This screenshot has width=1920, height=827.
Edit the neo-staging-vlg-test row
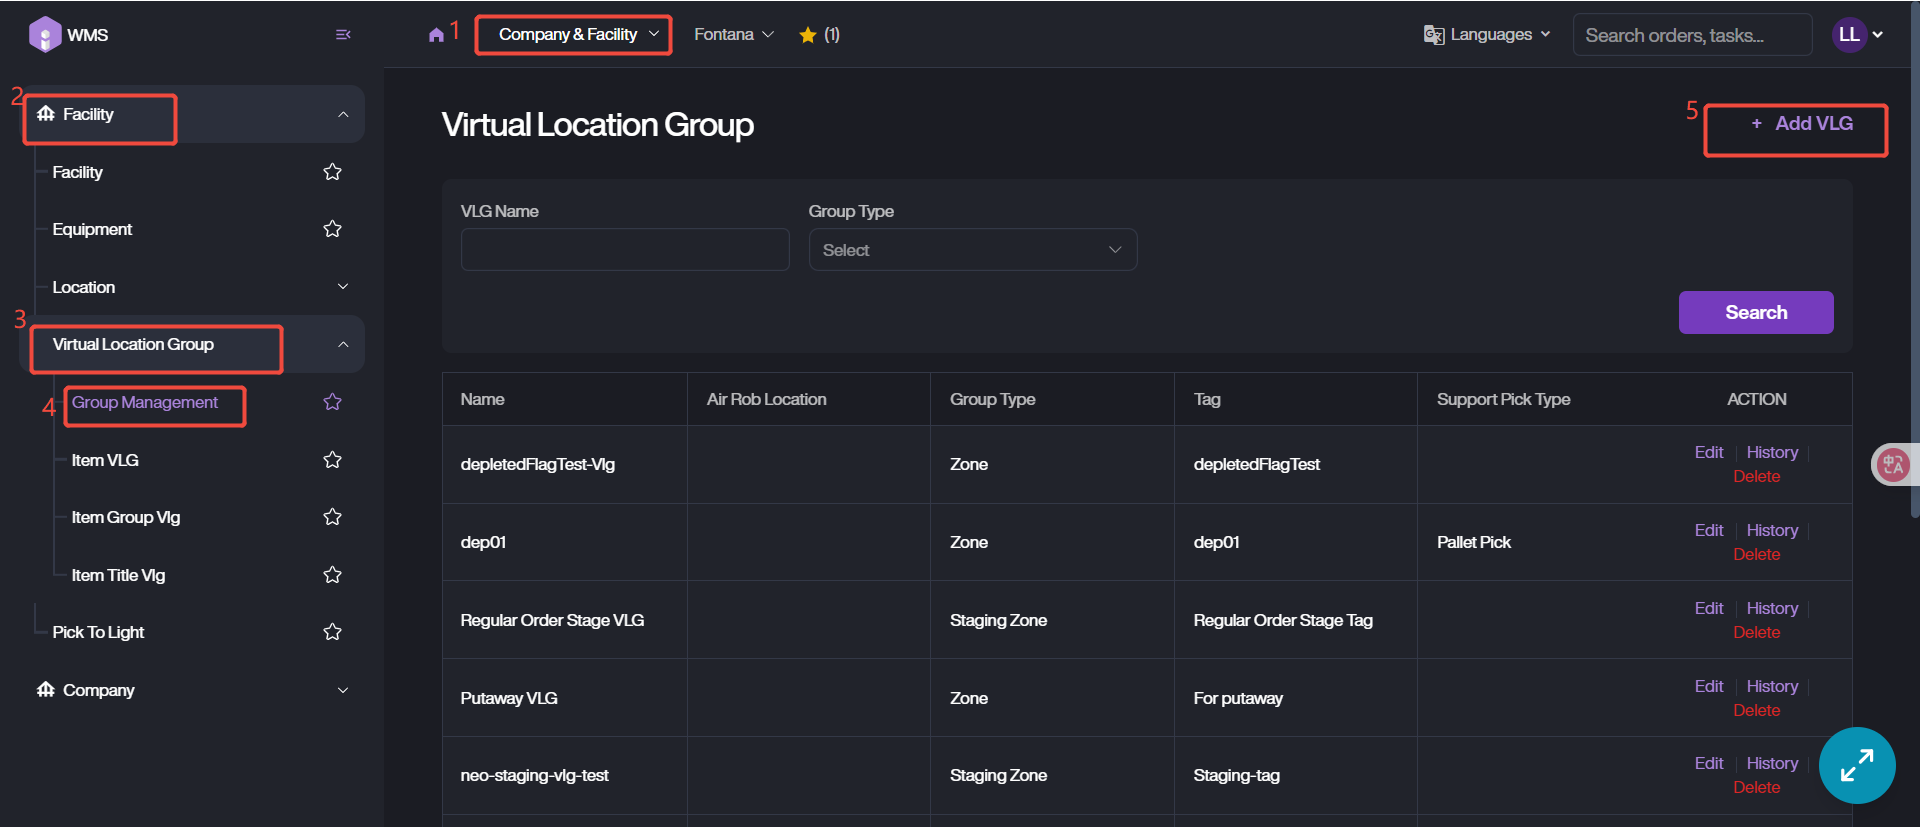pos(1709,763)
